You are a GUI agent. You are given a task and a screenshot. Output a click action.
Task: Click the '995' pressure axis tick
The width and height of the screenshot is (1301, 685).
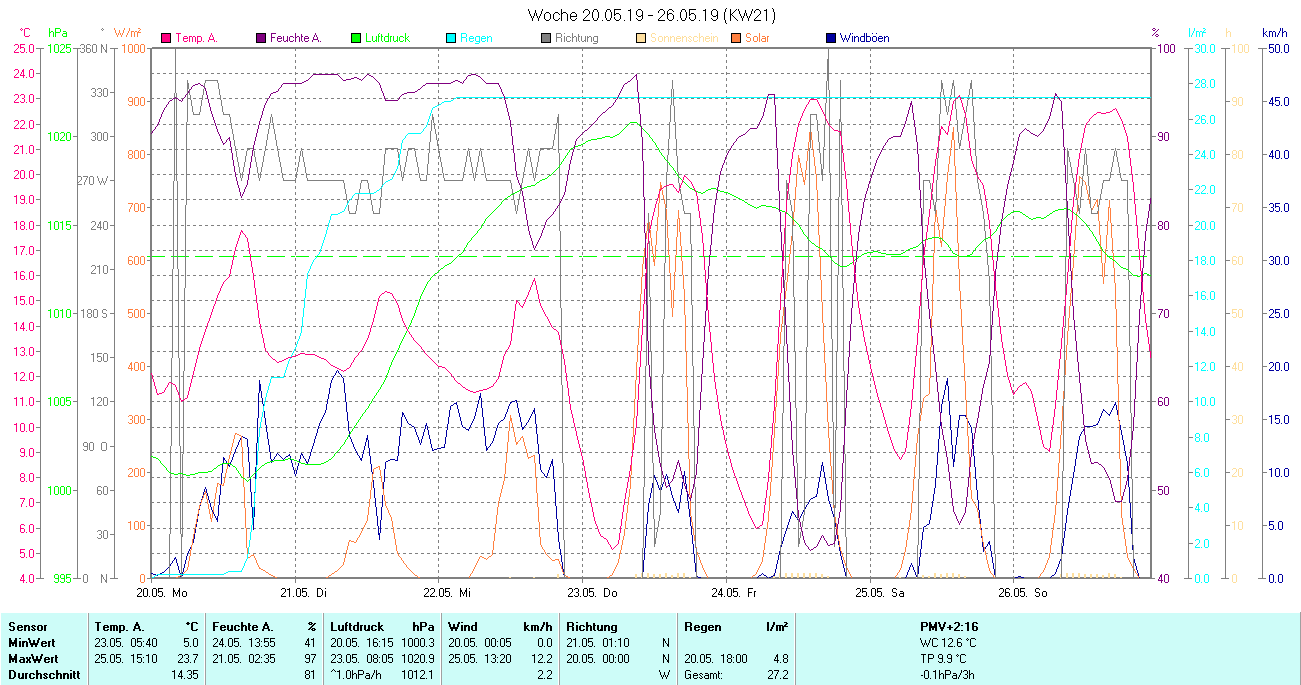(63, 579)
